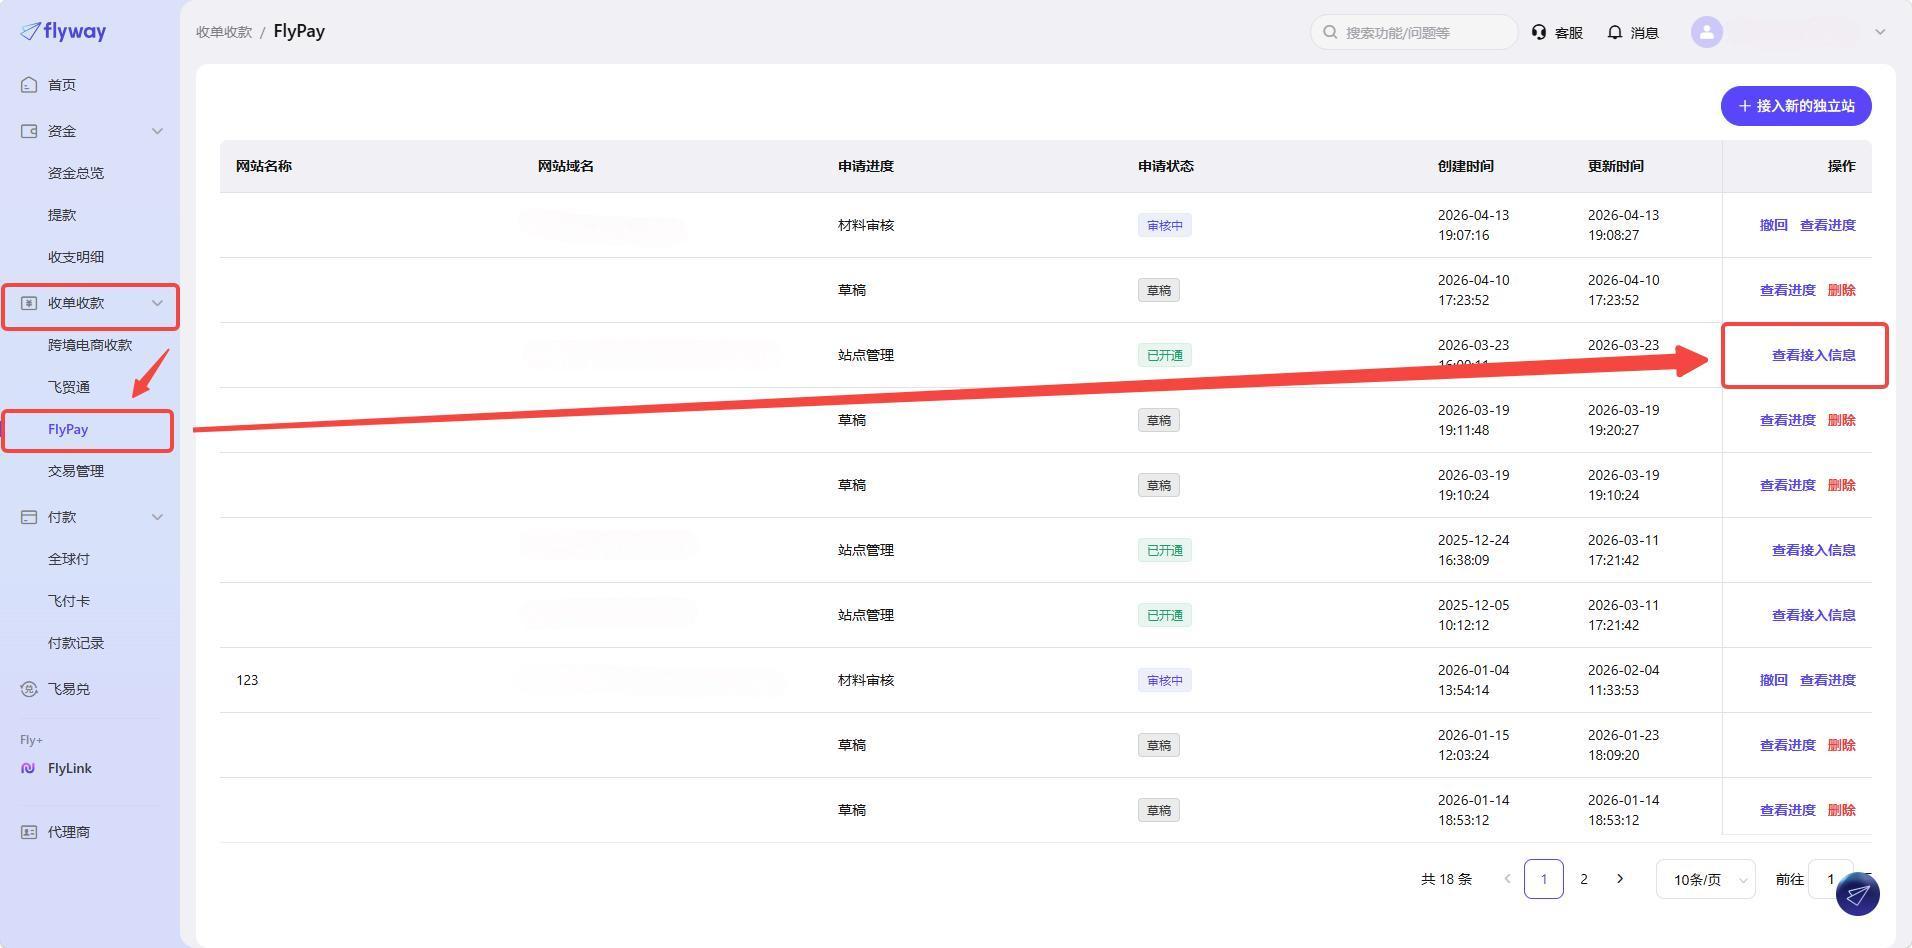This screenshot has width=1912, height=948.
Task: Go to previous page arrow
Action: 1508,879
